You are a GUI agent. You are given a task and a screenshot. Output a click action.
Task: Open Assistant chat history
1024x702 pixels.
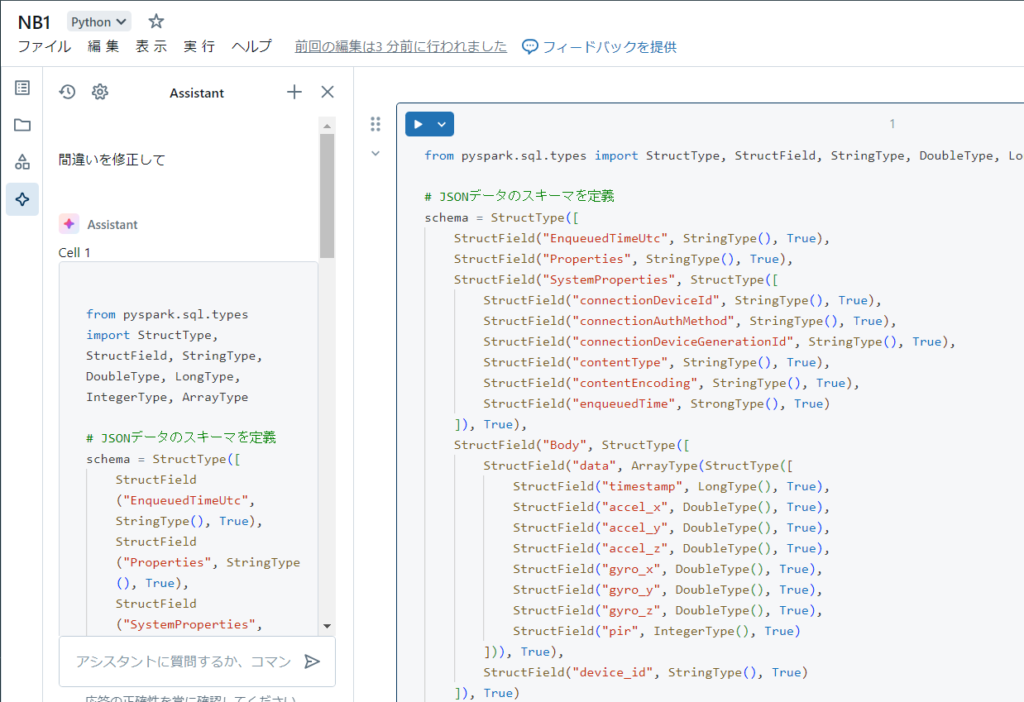(x=67, y=92)
